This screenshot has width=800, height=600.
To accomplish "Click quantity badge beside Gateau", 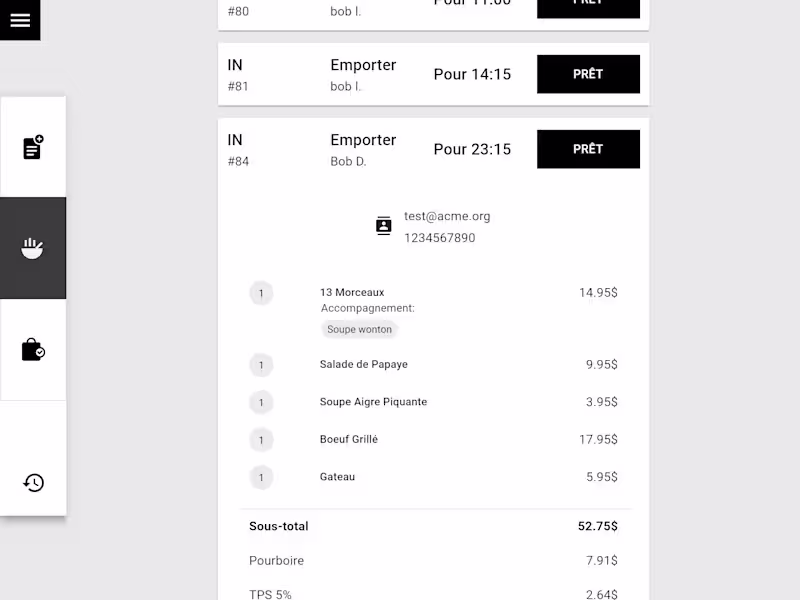I will tap(261, 477).
